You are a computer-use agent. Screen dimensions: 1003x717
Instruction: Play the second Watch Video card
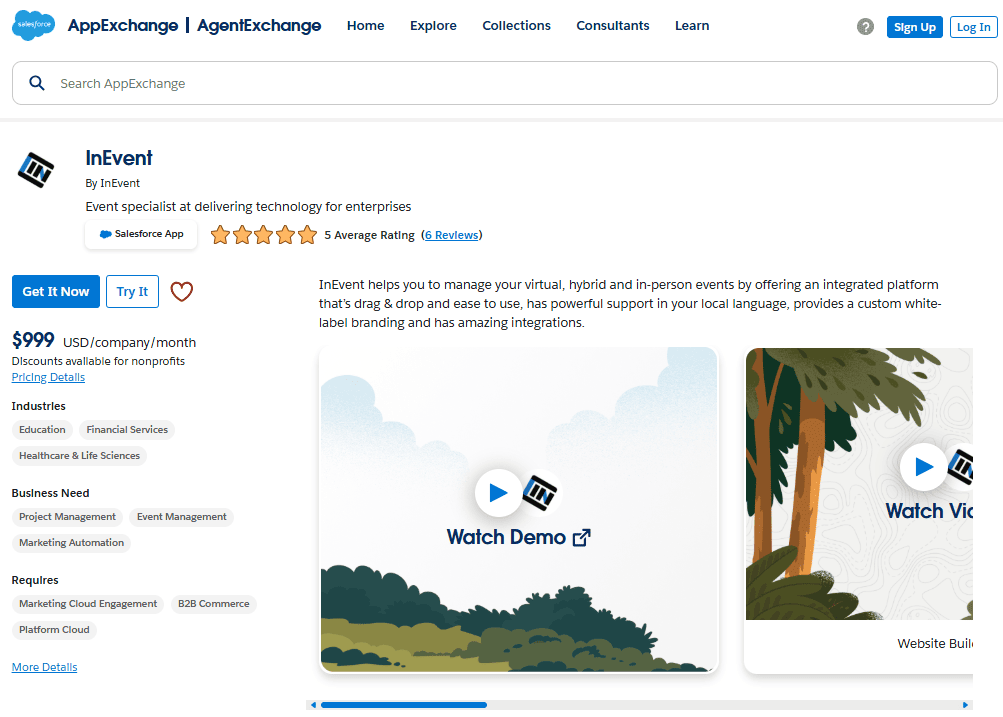(x=923, y=467)
